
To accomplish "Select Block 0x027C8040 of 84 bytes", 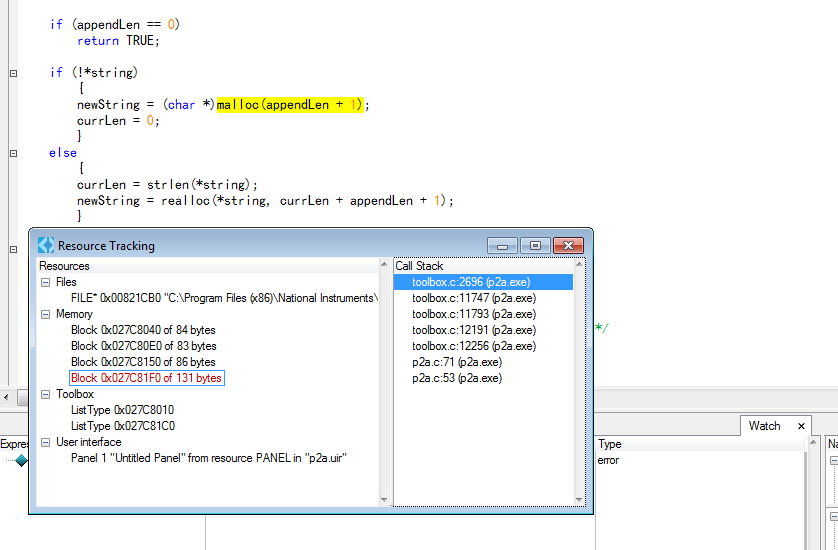I will point(143,330).
